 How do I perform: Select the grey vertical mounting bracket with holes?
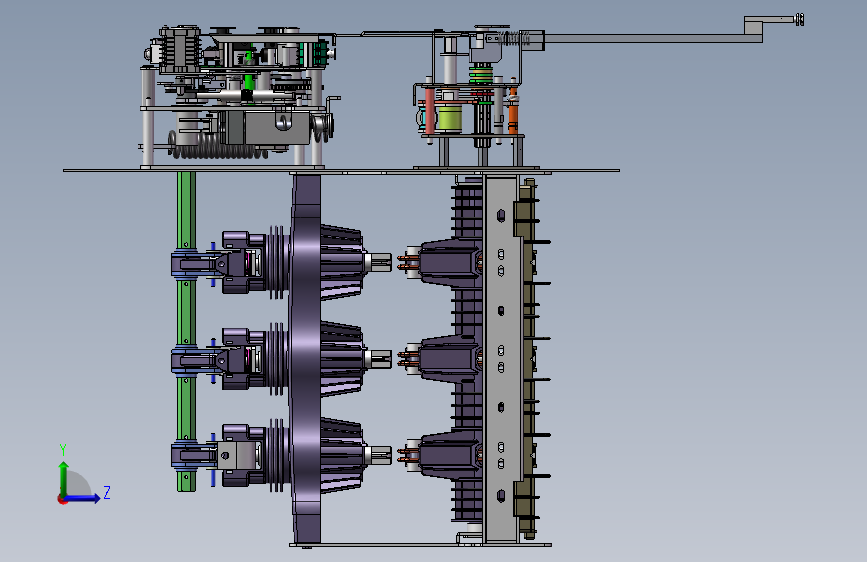pos(502,358)
